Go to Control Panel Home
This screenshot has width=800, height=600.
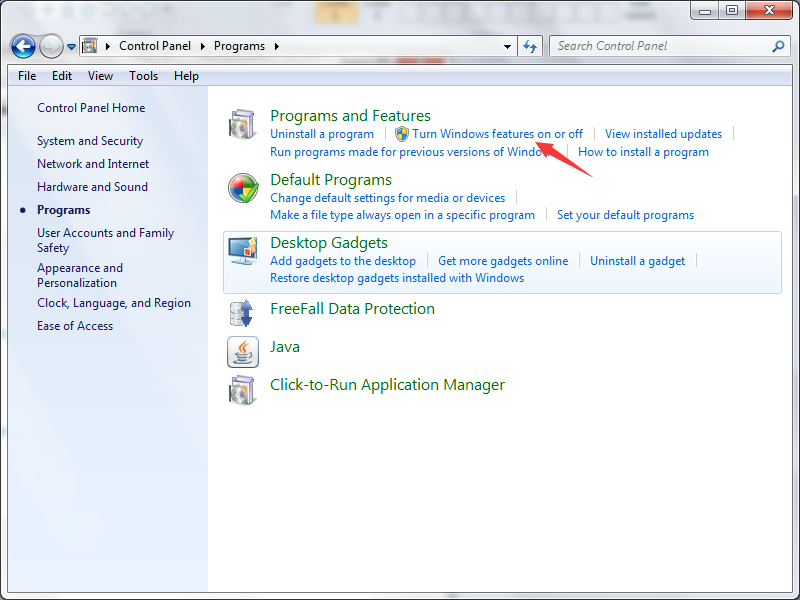[x=91, y=108]
